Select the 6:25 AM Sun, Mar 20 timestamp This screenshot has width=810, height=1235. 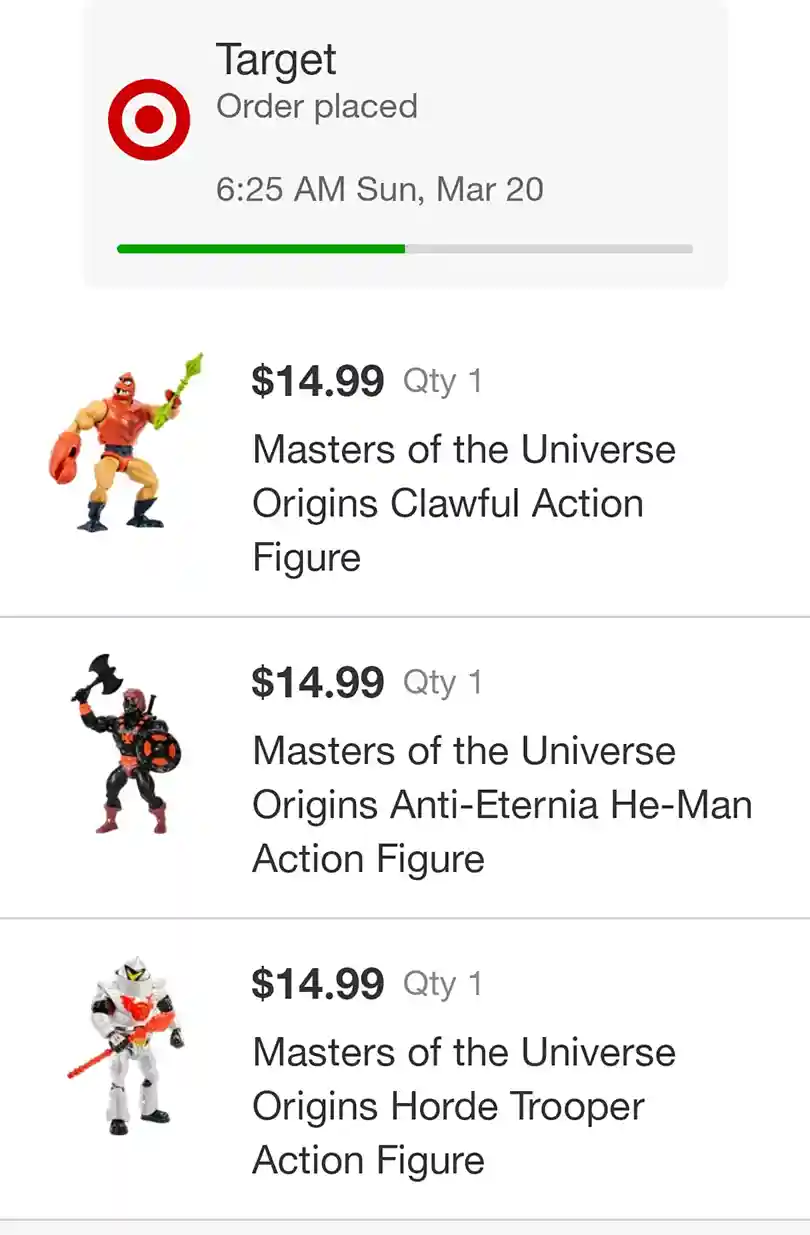[x=379, y=189]
